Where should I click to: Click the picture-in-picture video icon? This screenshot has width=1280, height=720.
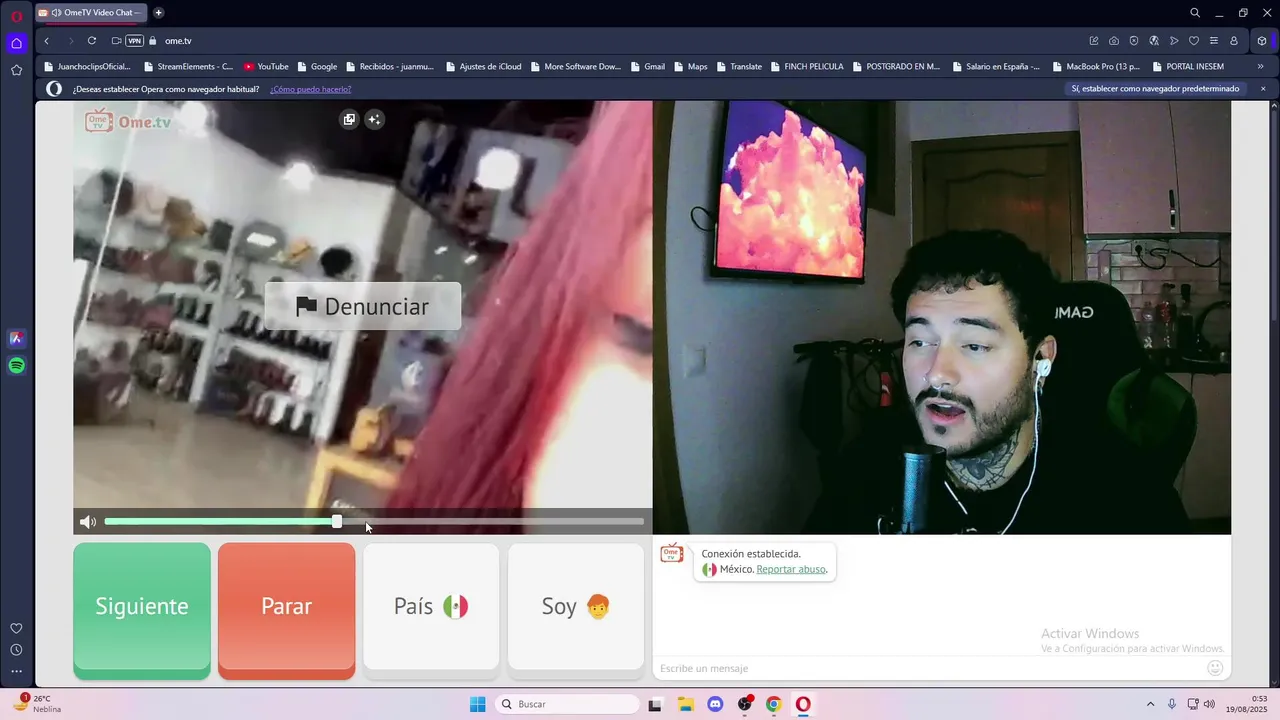click(x=349, y=119)
